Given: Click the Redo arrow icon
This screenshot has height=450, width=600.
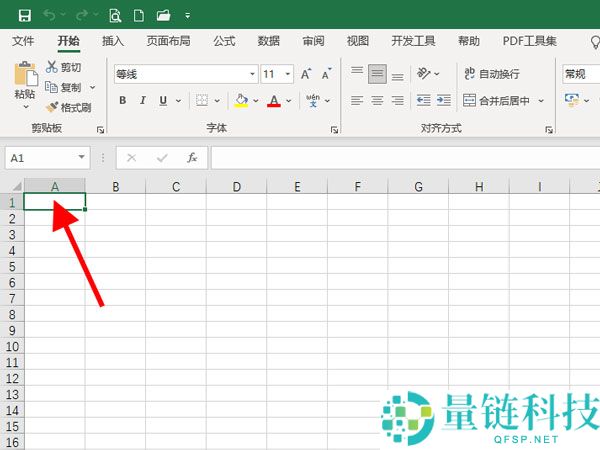Looking at the screenshot, I should point(82,15).
